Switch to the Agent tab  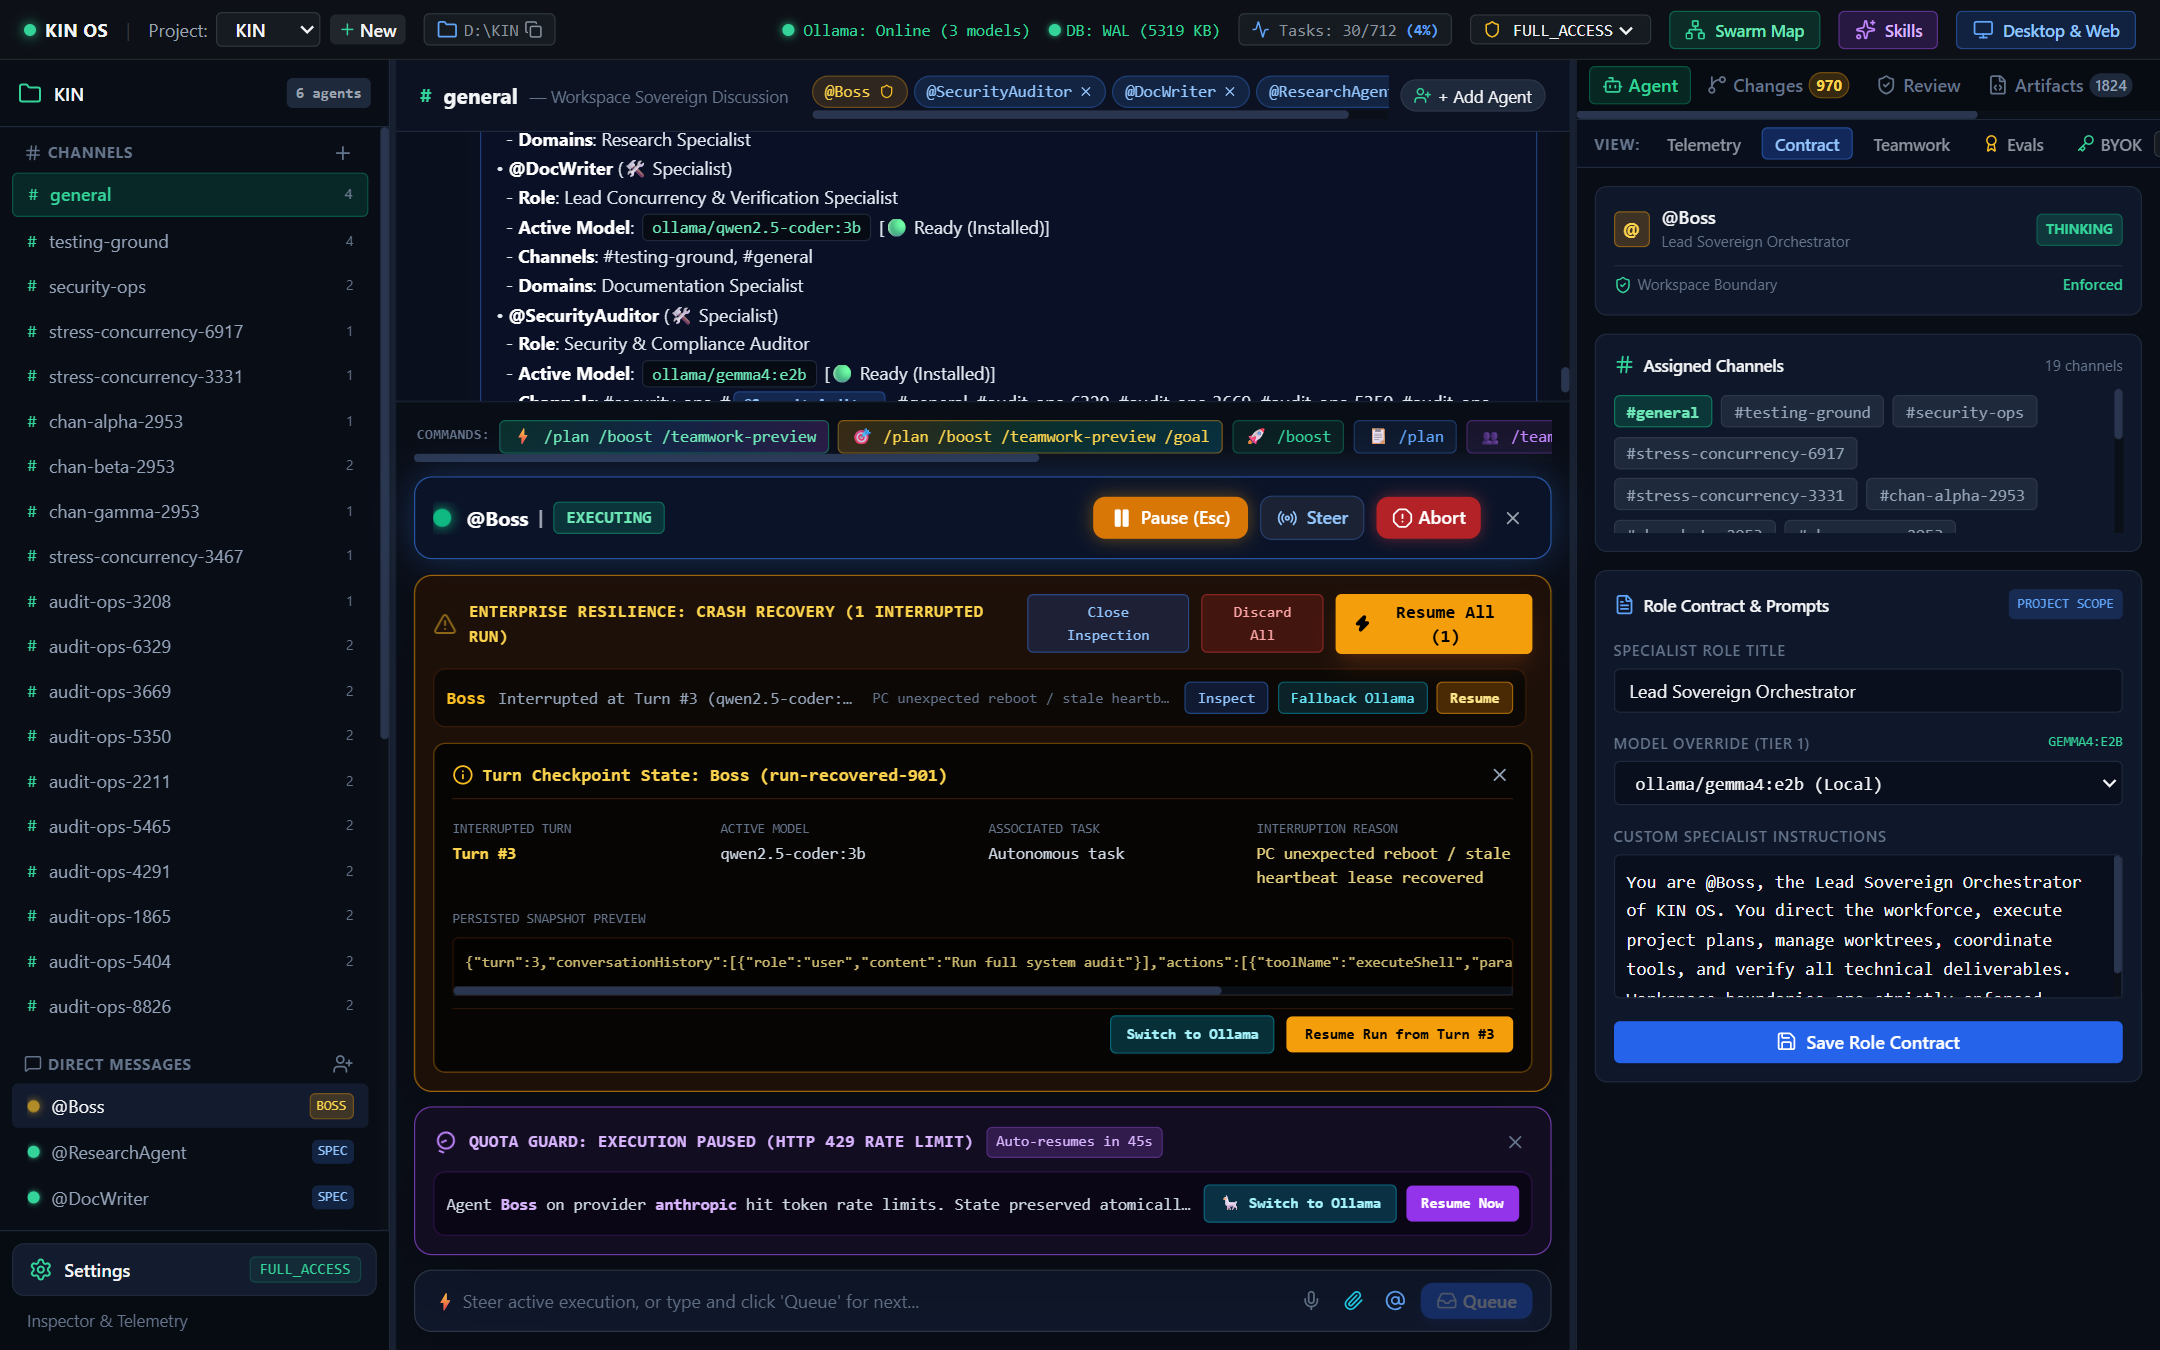click(x=1640, y=86)
